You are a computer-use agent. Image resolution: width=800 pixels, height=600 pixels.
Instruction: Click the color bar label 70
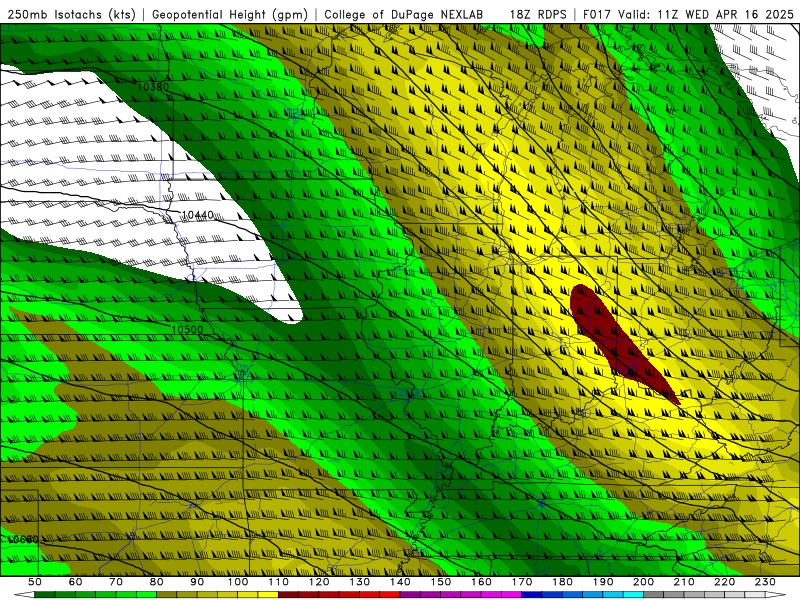click(116, 582)
